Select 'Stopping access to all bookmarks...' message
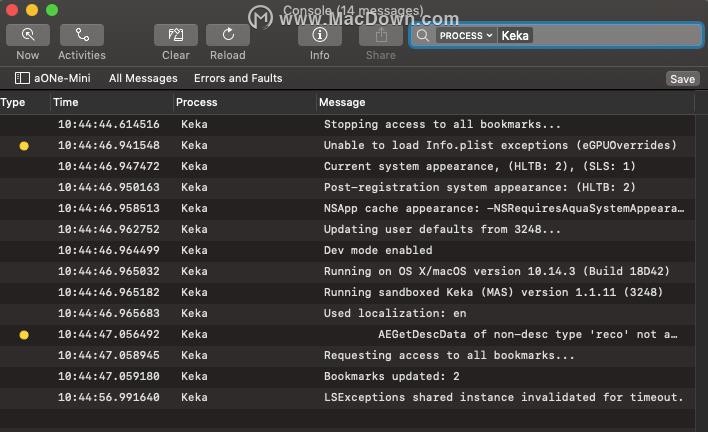Screen dimensions: 708x432 [x=442, y=125]
